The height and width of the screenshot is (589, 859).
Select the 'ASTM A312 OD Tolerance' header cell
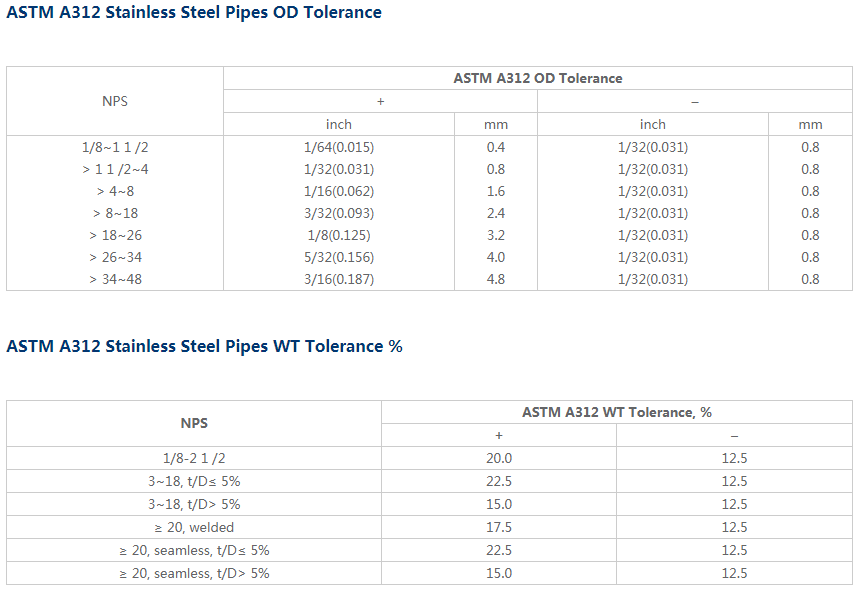537,78
